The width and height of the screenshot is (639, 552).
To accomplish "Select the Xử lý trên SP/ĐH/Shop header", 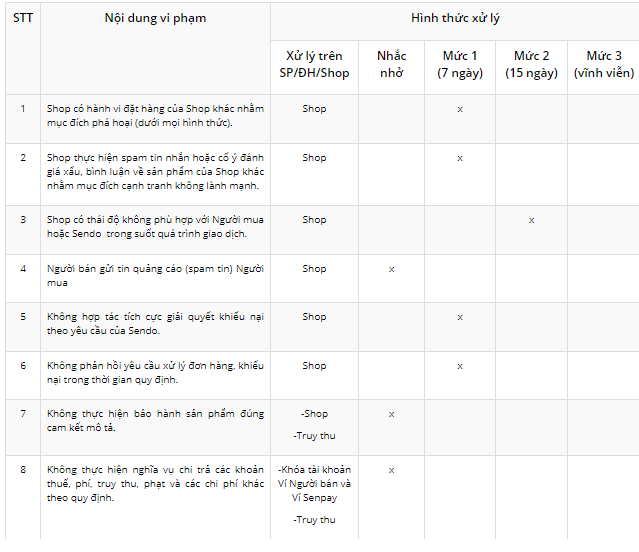I will point(314,64).
